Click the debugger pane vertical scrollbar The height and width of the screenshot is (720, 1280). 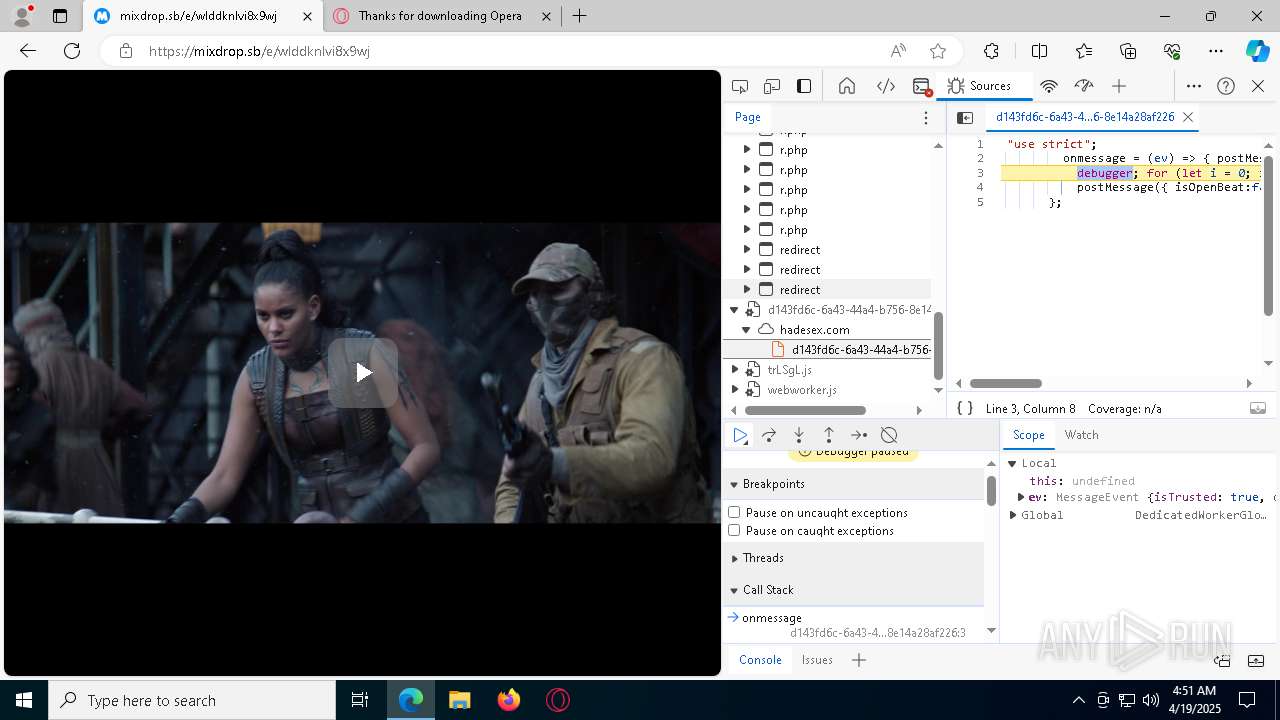[991, 491]
